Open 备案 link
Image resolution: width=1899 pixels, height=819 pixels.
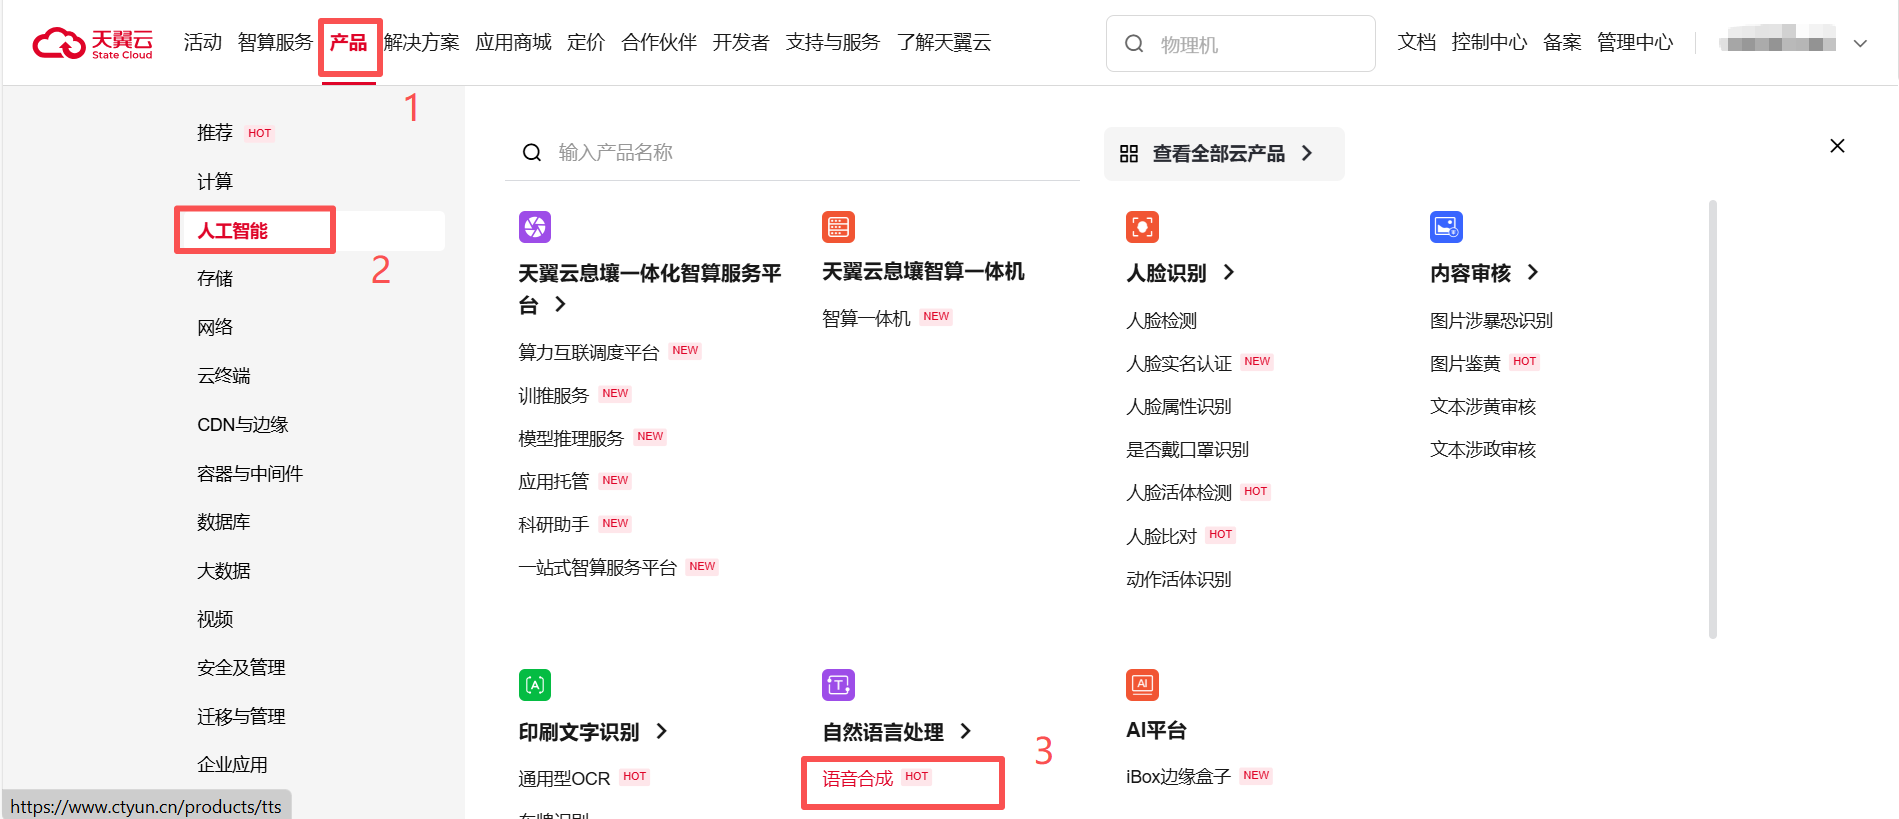point(1562,42)
